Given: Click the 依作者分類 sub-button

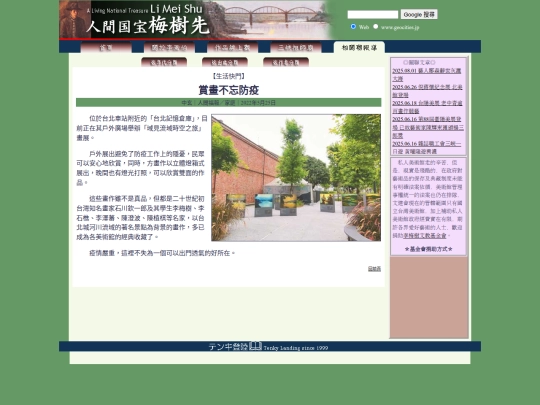Looking at the screenshot, I should (286, 62).
